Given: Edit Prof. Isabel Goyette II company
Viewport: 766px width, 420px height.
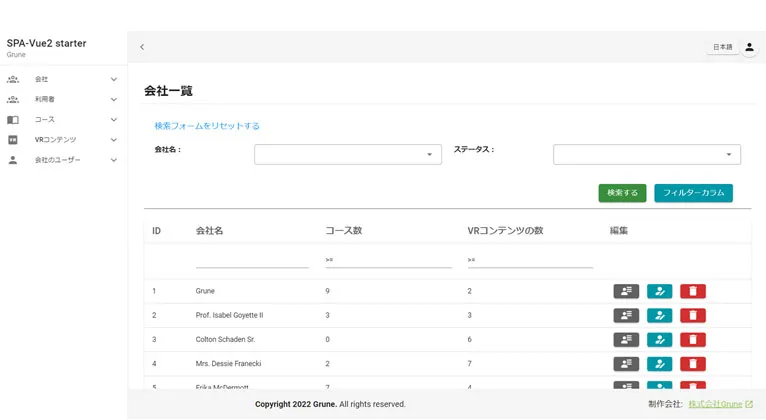Looking at the screenshot, I should point(659,315).
